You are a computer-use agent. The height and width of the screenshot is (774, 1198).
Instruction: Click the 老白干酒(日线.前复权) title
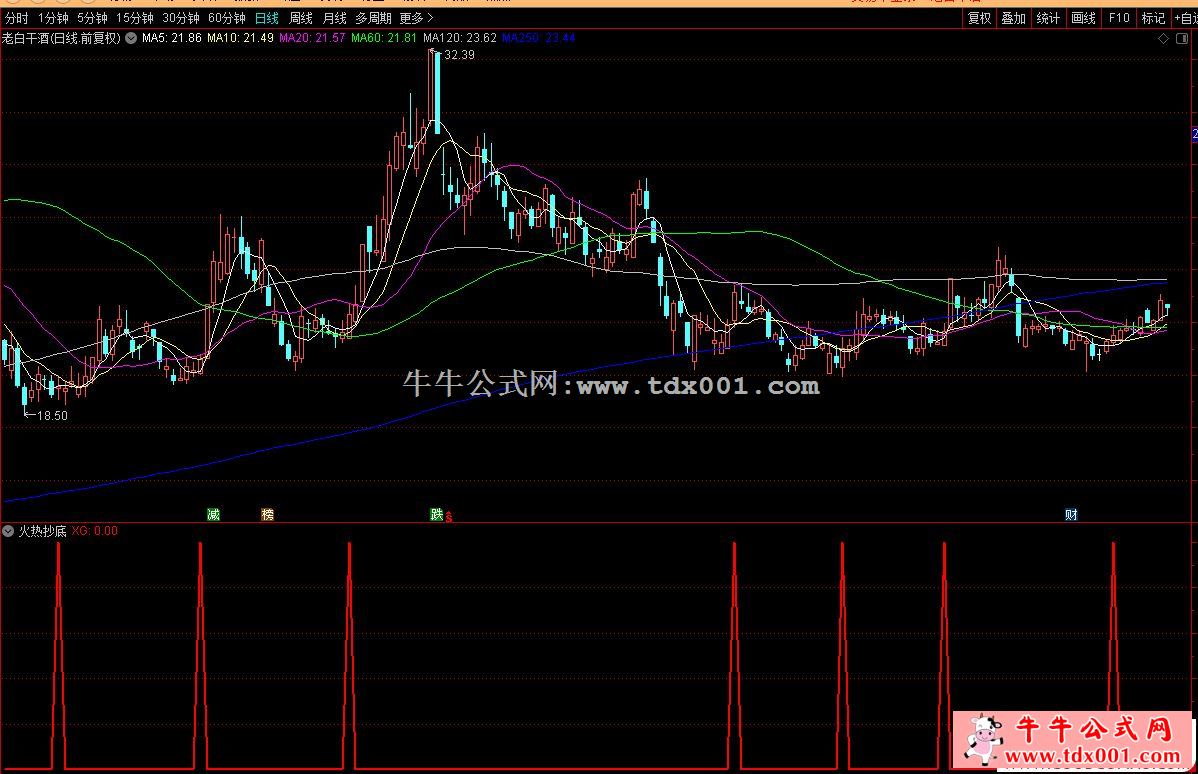point(61,37)
